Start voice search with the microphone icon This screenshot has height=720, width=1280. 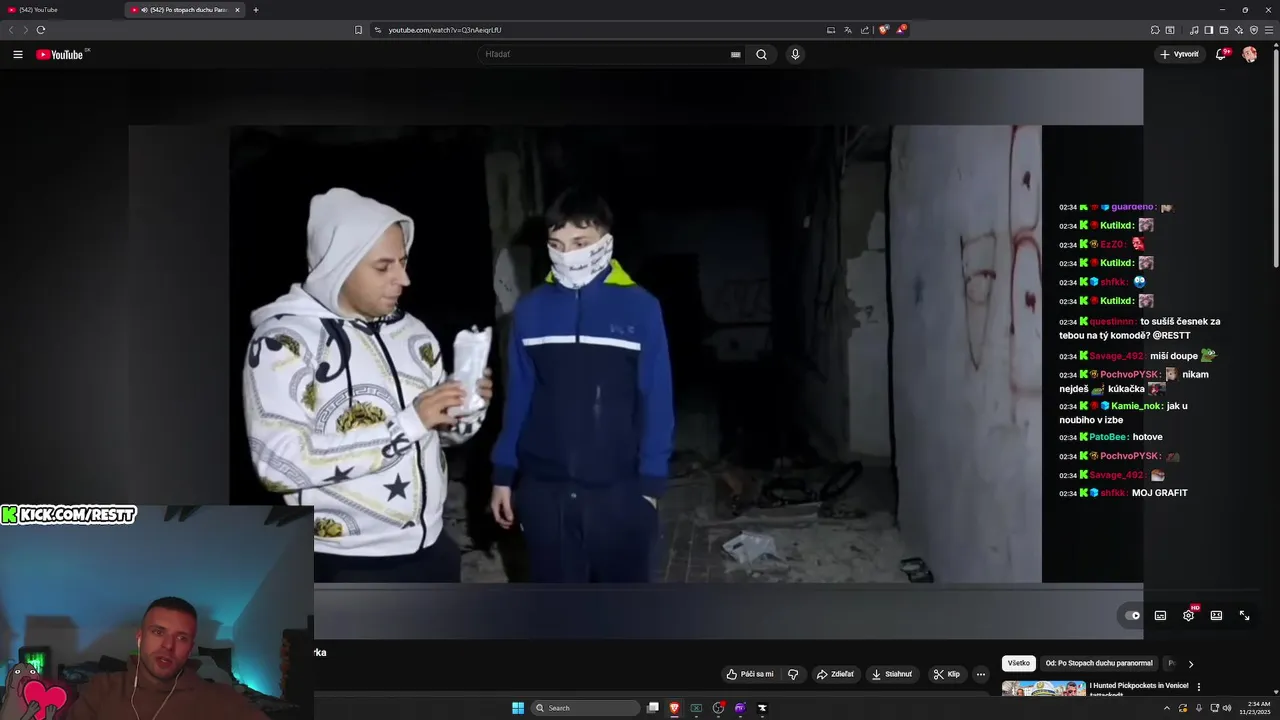(795, 55)
